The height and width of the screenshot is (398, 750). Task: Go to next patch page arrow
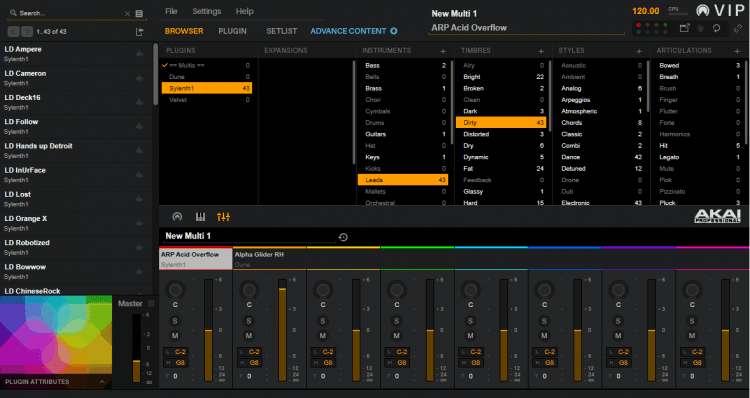pos(27,32)
